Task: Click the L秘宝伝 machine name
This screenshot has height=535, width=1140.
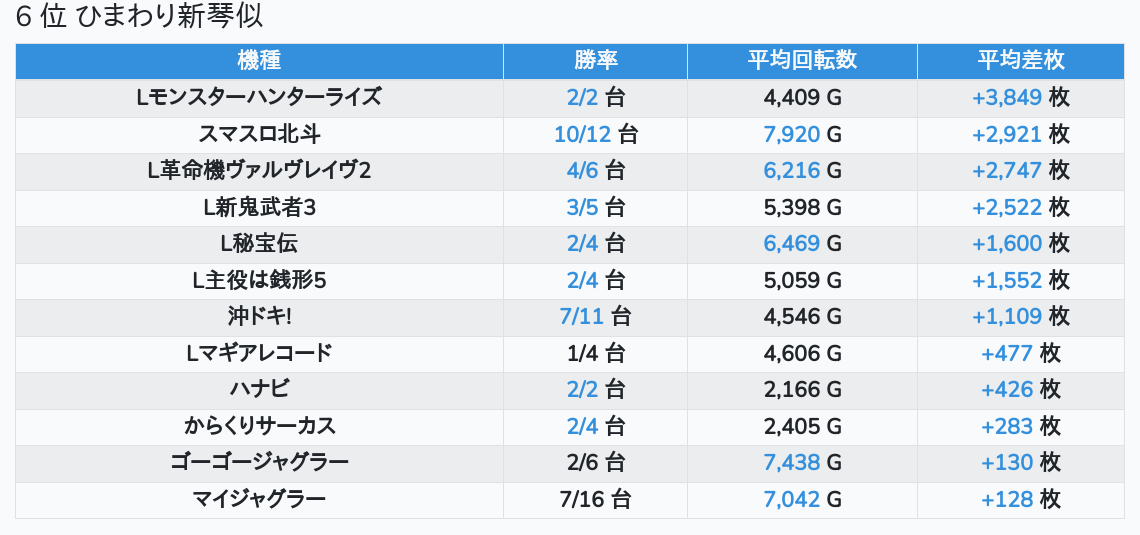Action: (x=259, y=243)
